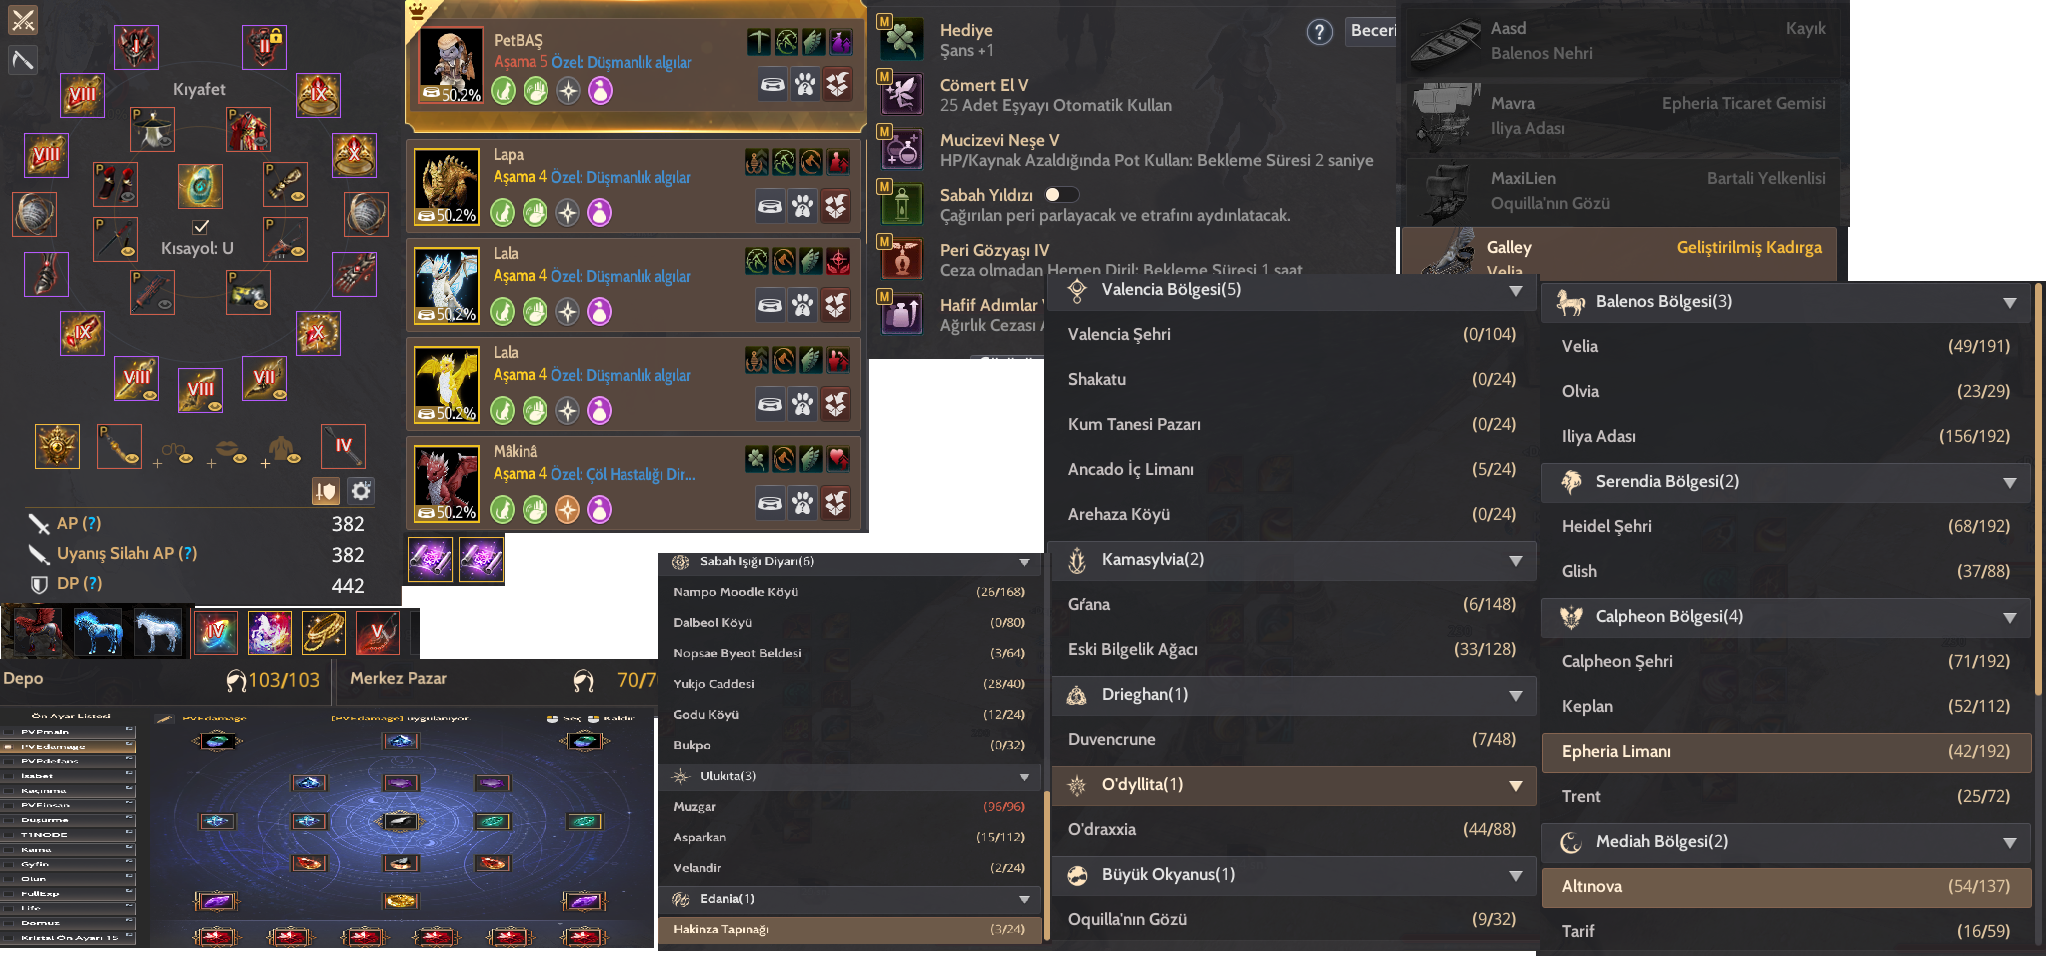The width and height of the screenshot is (2048, 957).
Task: Toggle the orange crosshair on Mäkinâ row
Action: (567, 510)
